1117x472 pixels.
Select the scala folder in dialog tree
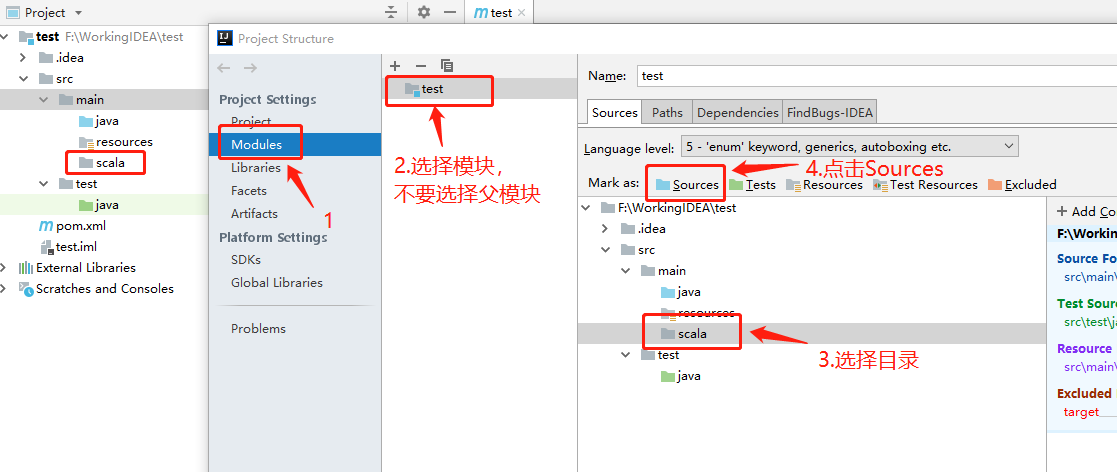click(x=684, y=333)
